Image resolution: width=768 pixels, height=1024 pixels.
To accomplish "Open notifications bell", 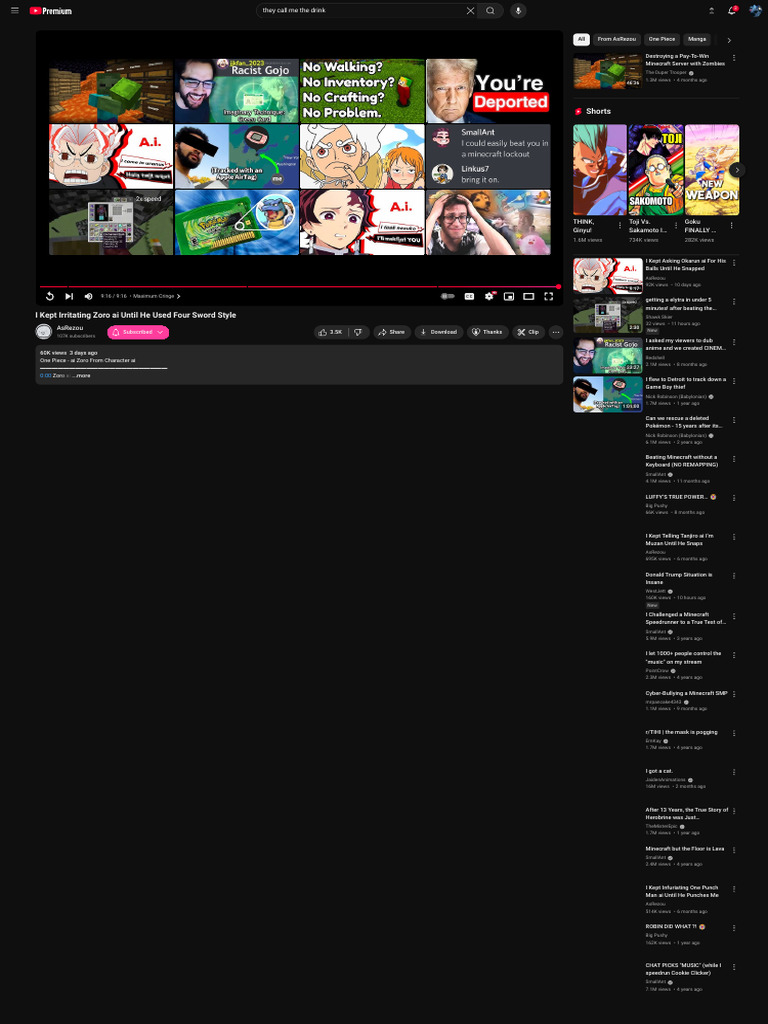I will coord(732,10).
